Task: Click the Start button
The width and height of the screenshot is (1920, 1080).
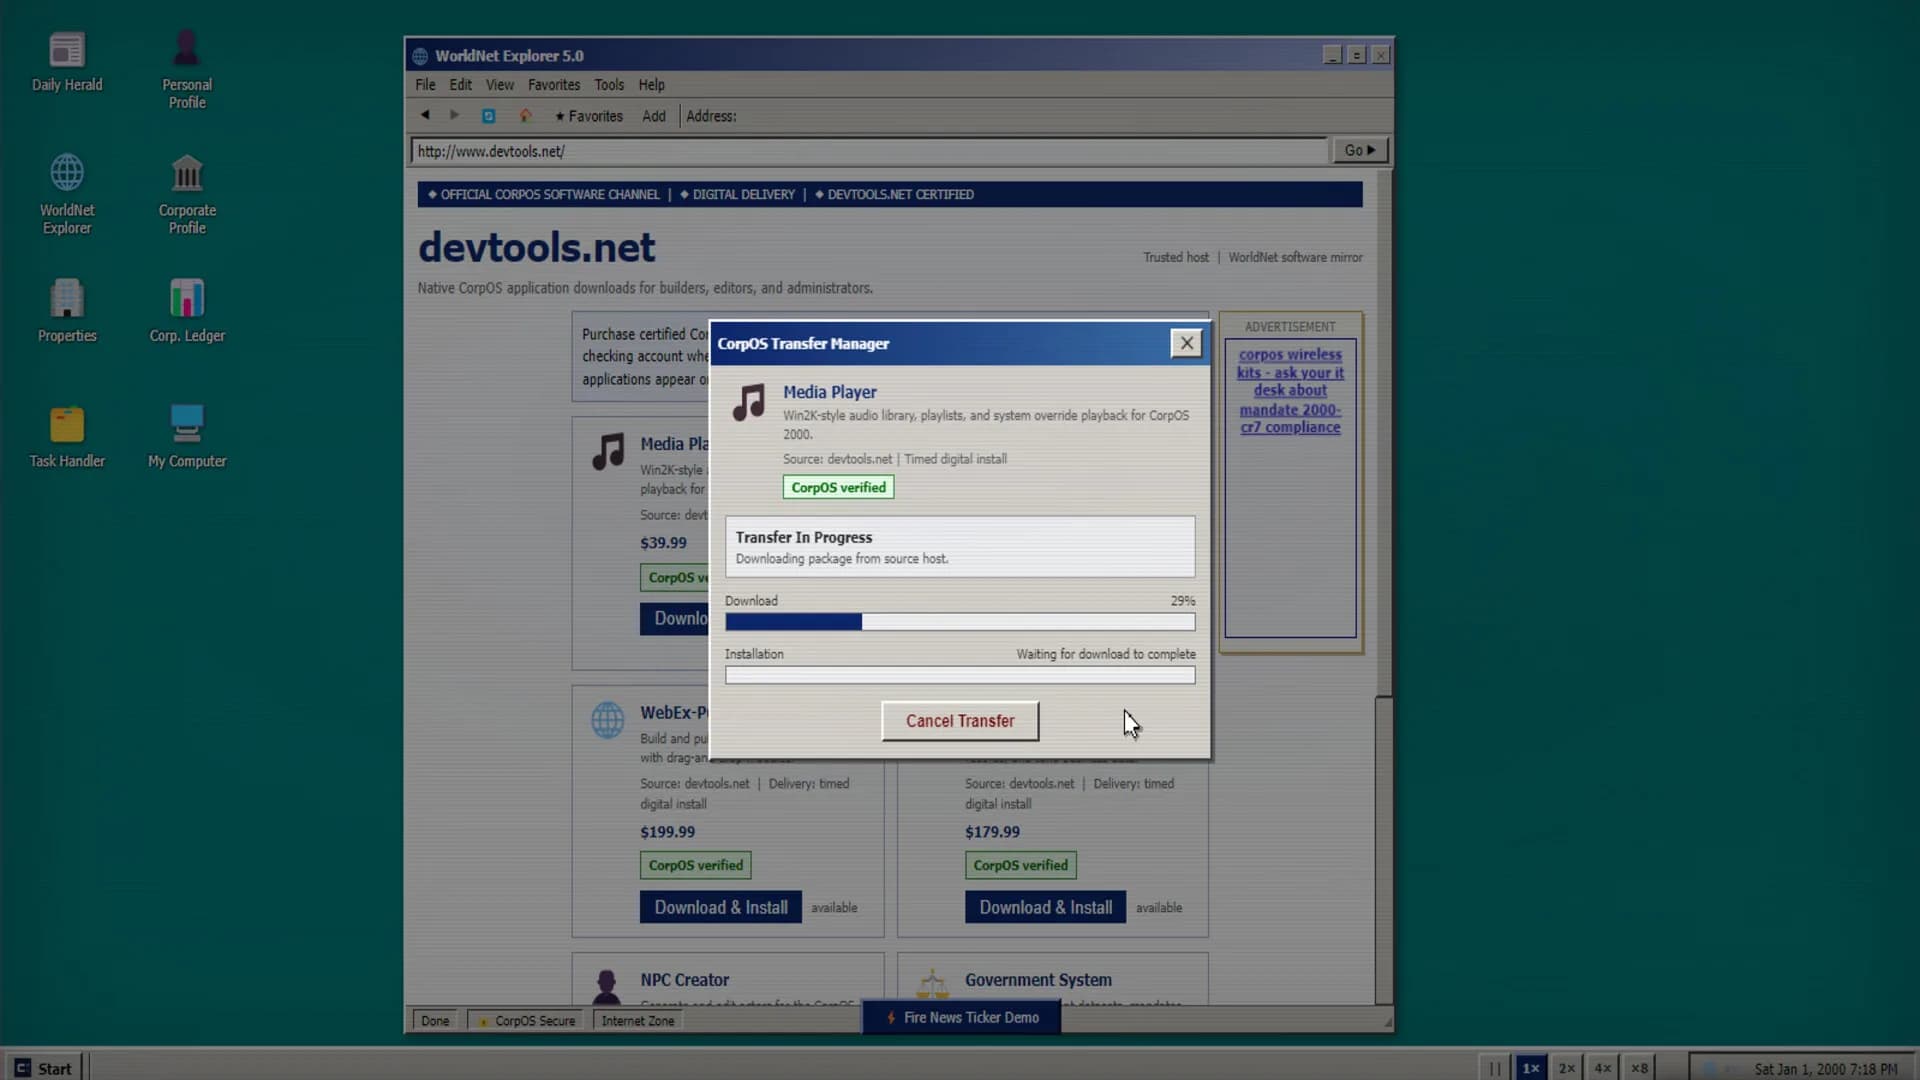Action: coord(43,1068)
